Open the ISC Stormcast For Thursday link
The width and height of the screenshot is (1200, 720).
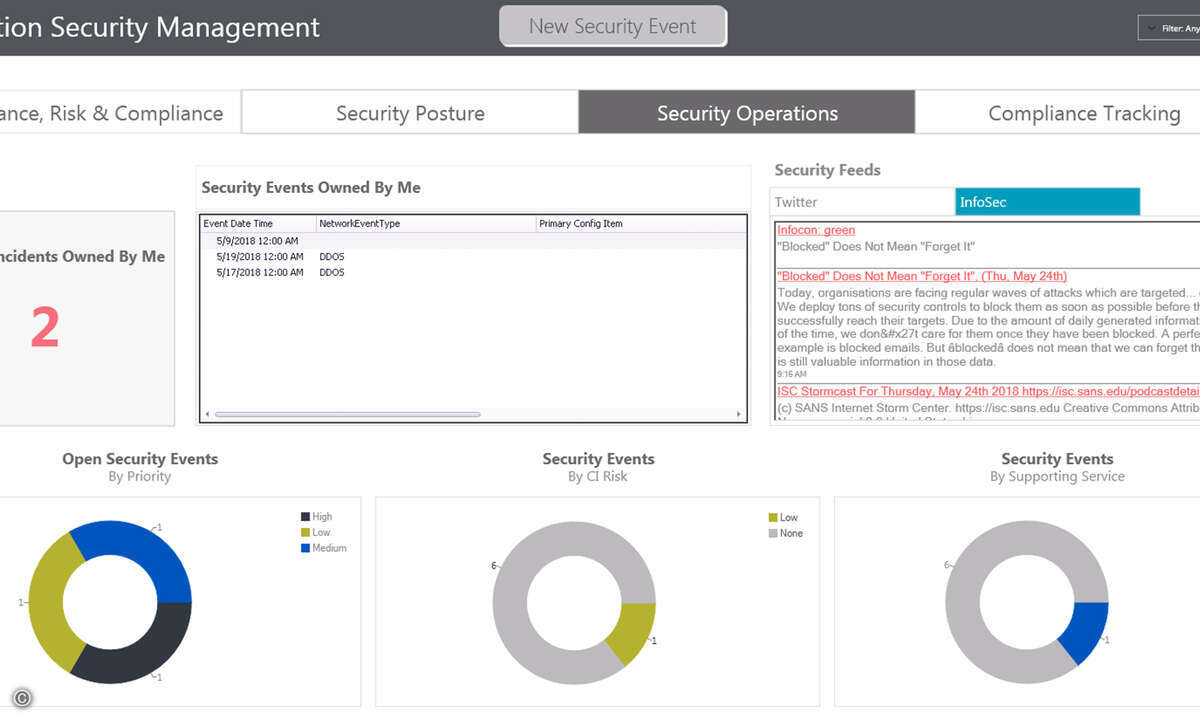[988, 391]
